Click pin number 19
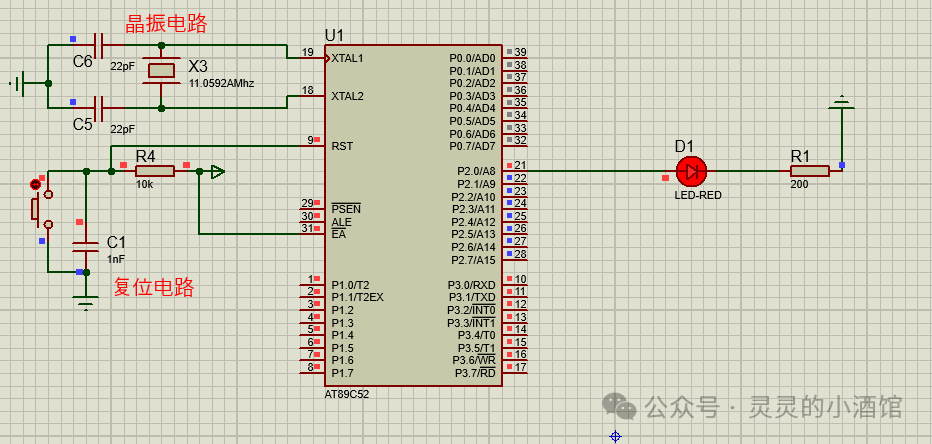The height and width of the screenshot is (444, 932). tap(307, 52)
